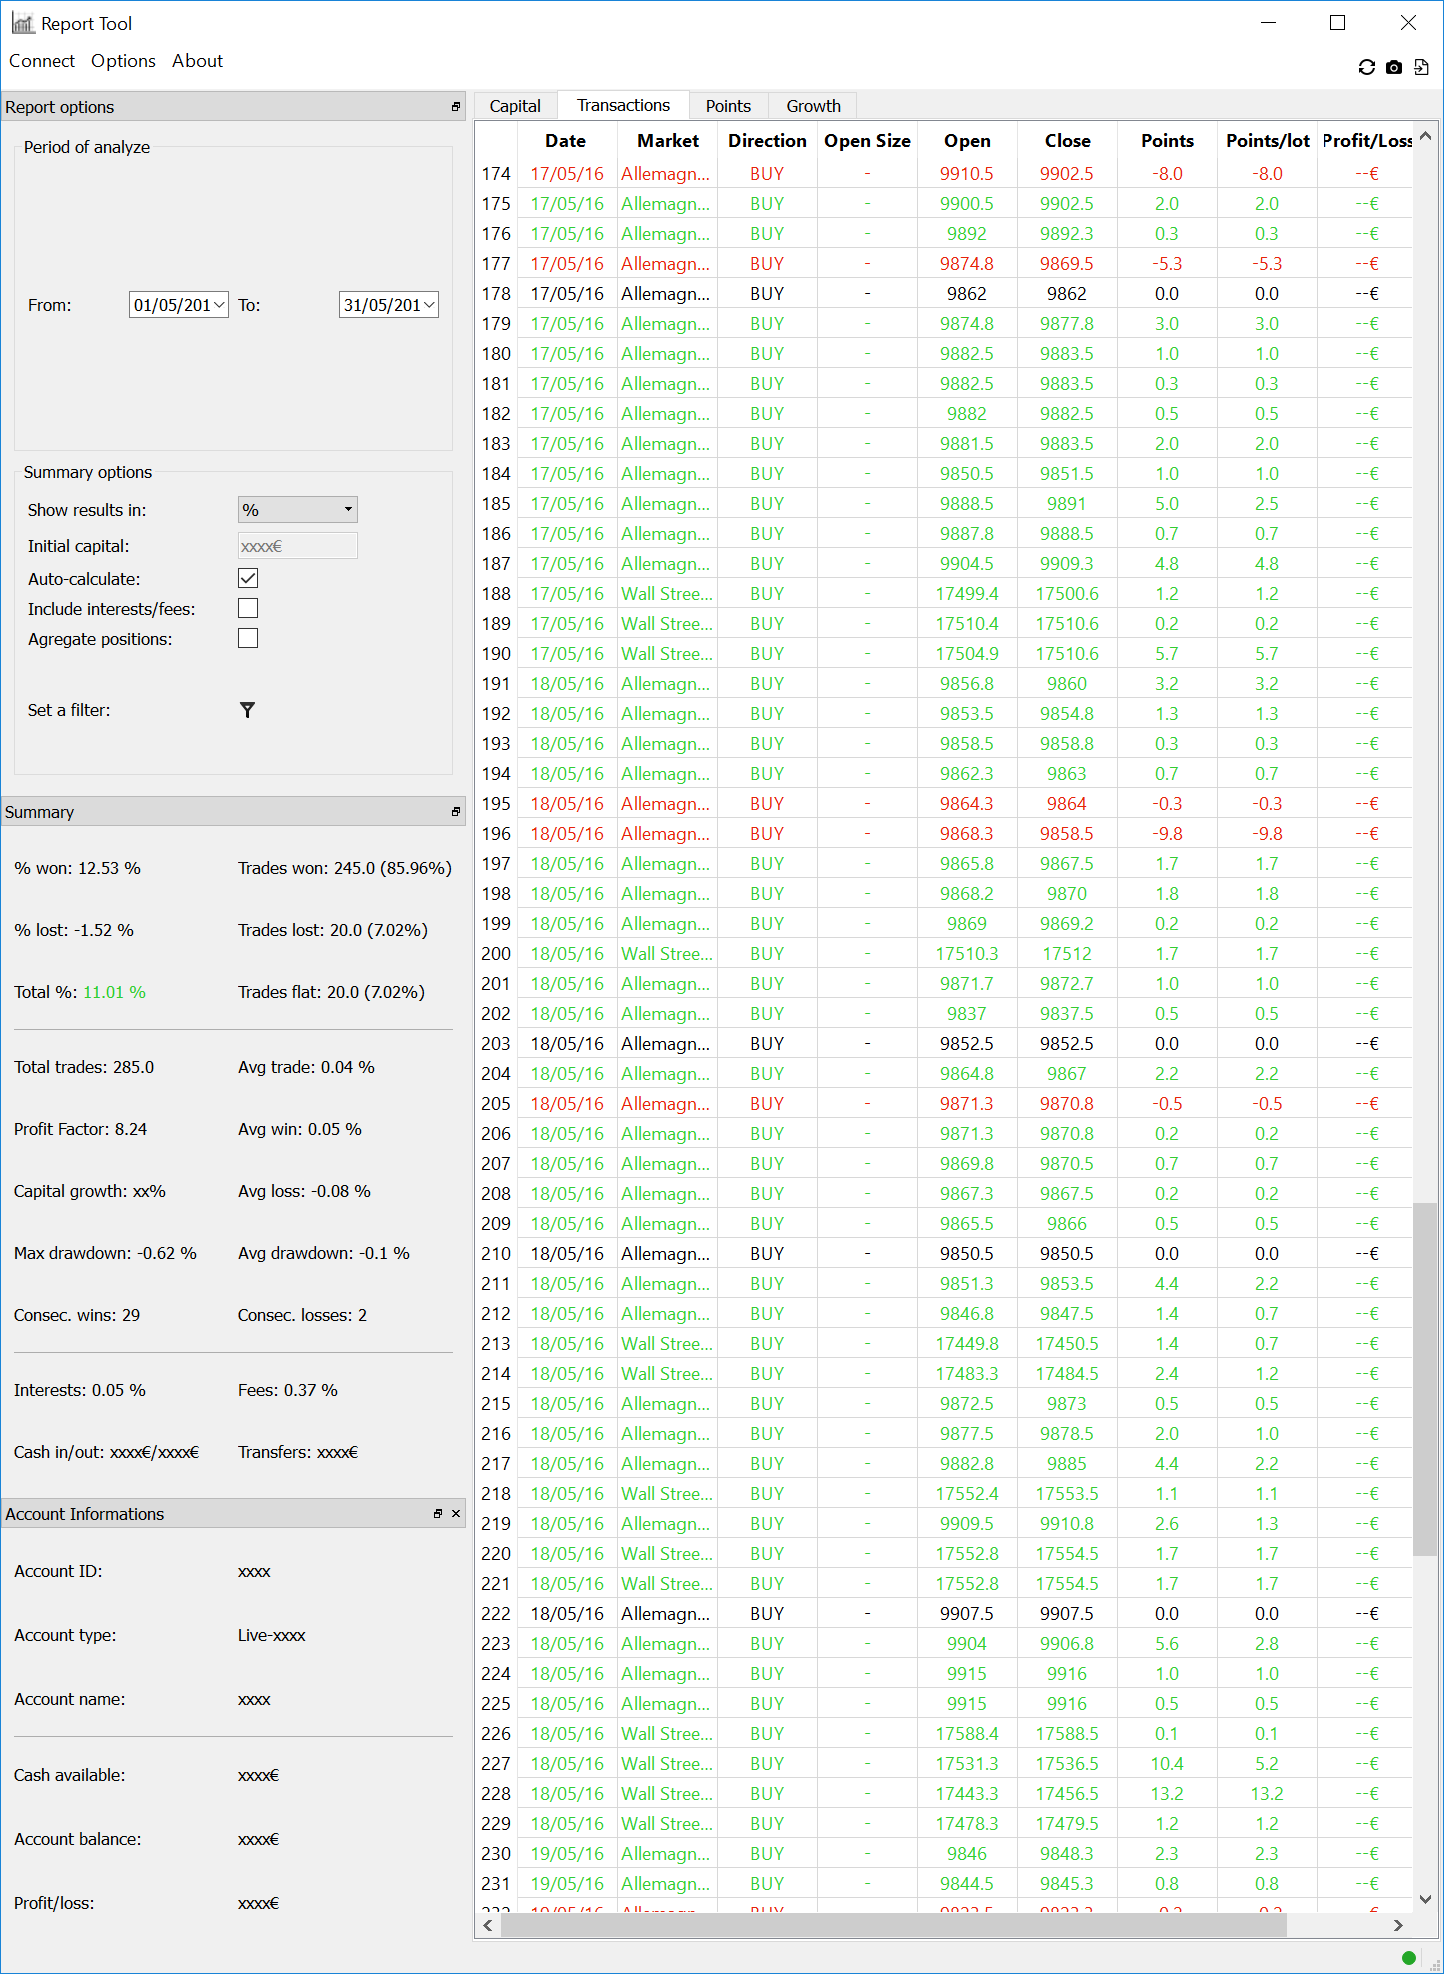Sort by the Open column header

967,141
